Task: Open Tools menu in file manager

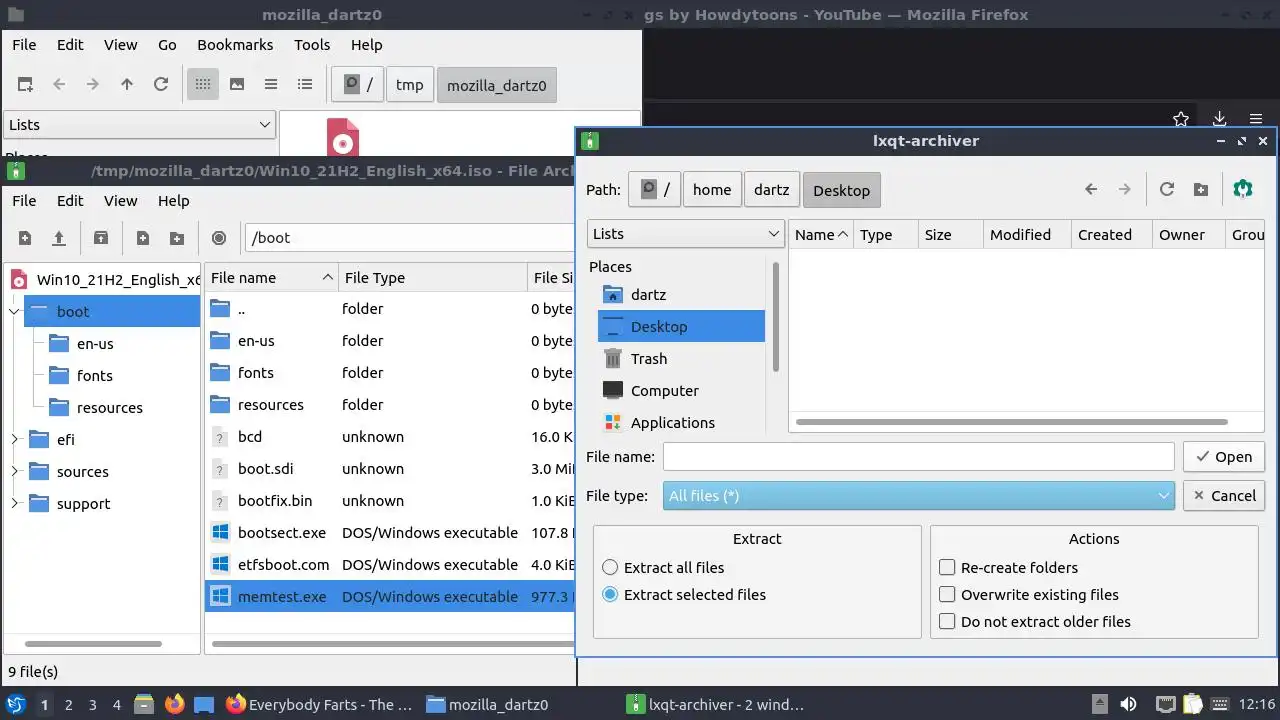Action: coord(312,45)
